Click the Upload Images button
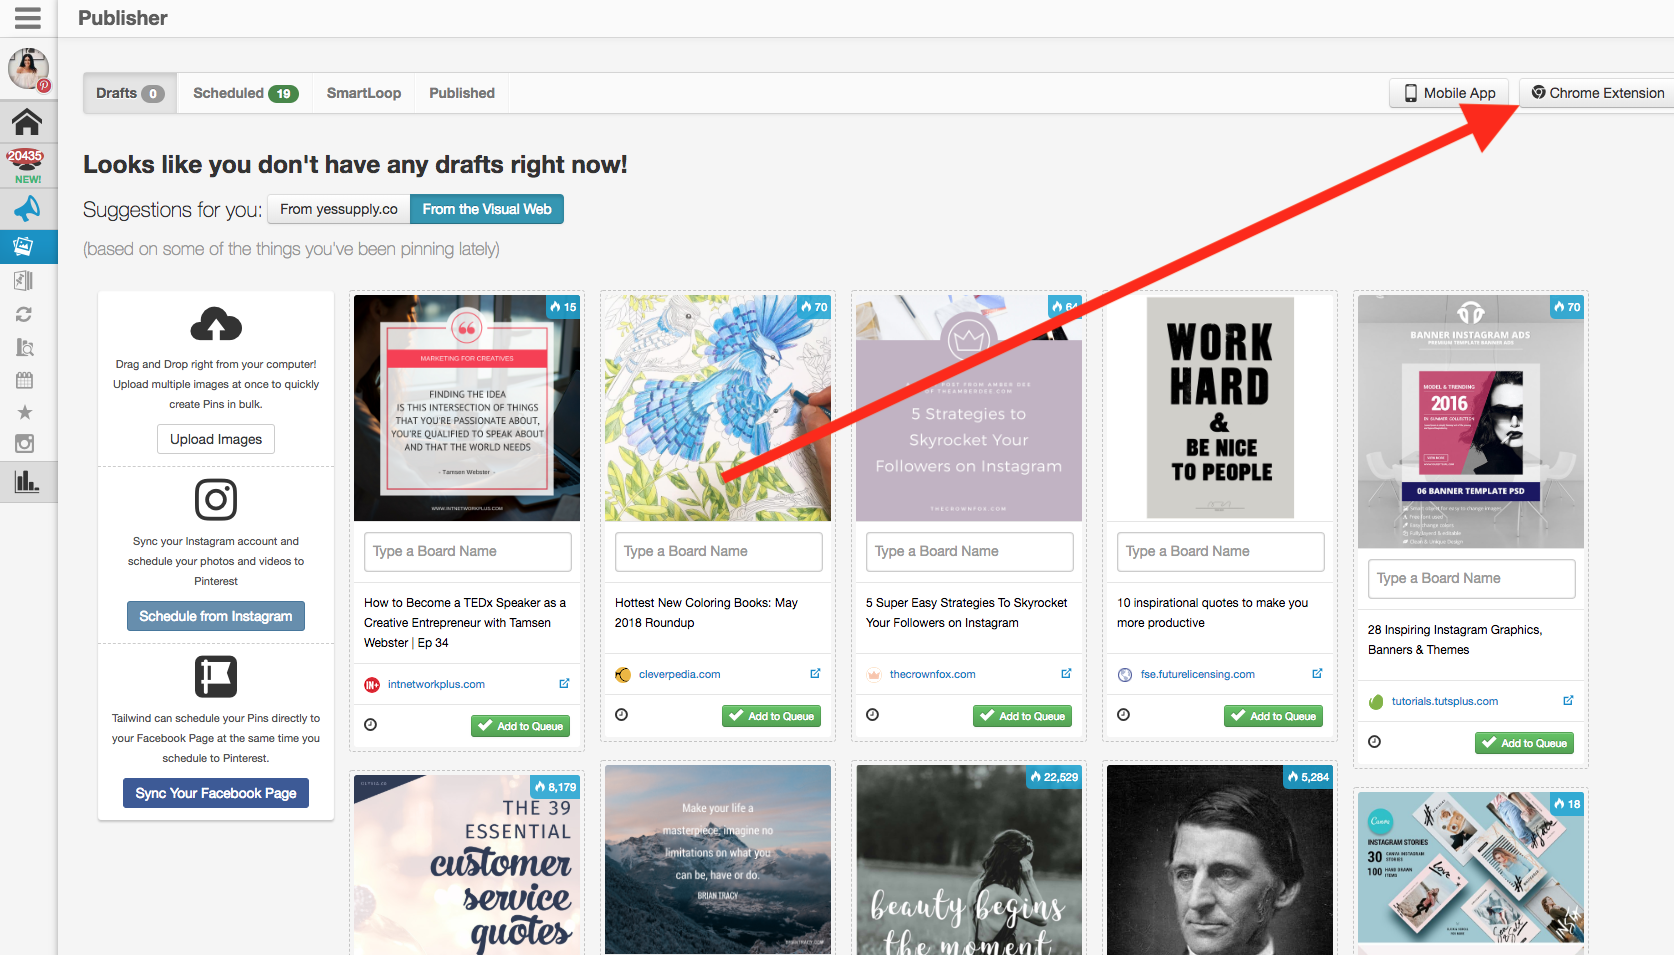Screen dimensions: 1674x955 (216, 439)
